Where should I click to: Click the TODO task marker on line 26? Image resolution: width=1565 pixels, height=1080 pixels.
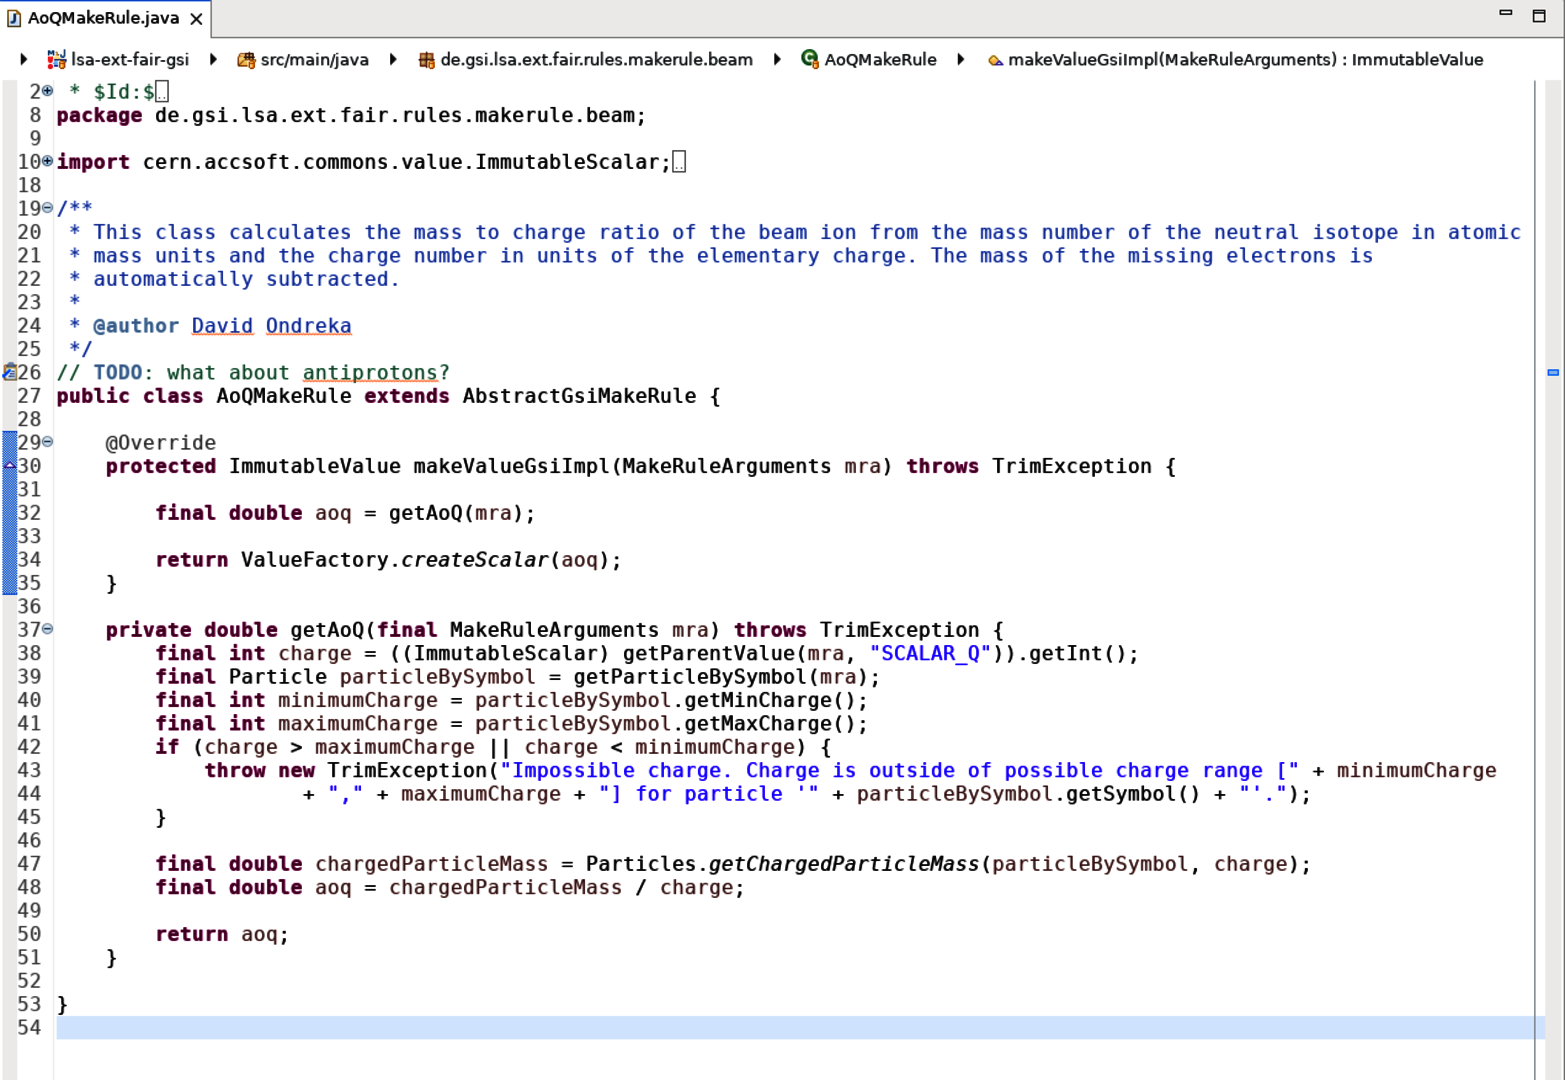(9, 372)
